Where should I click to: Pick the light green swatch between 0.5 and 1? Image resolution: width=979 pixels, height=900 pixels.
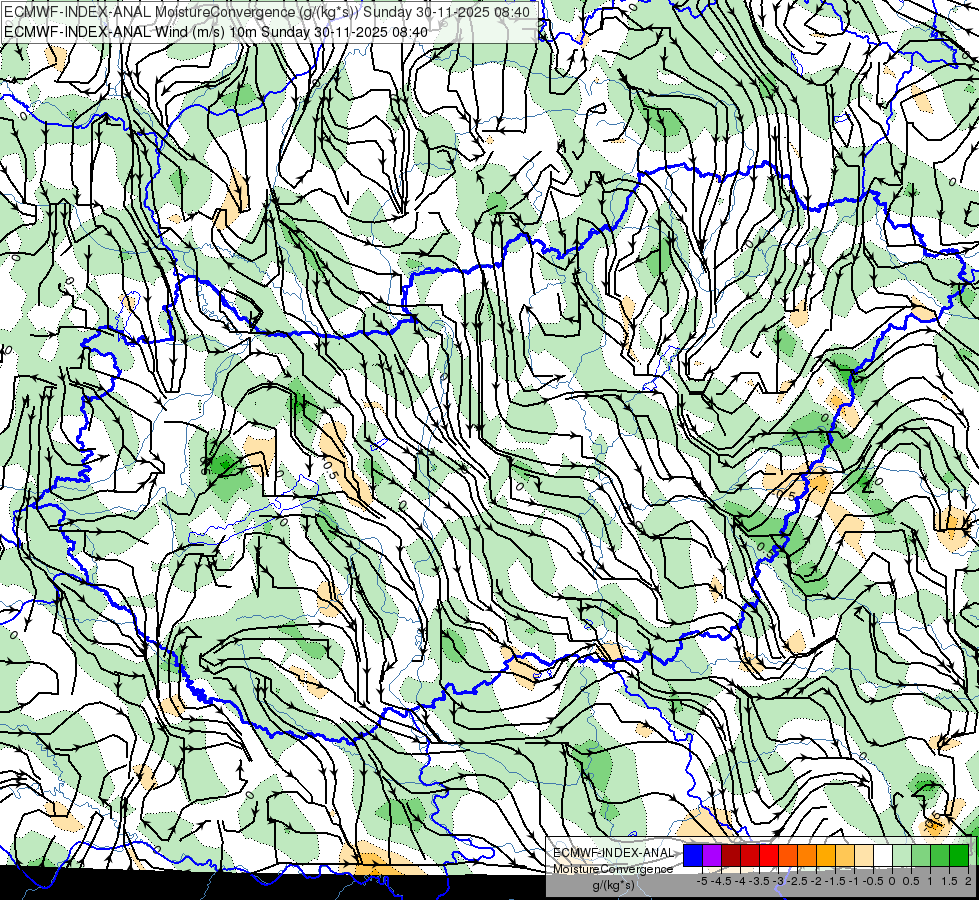point(920,855)
